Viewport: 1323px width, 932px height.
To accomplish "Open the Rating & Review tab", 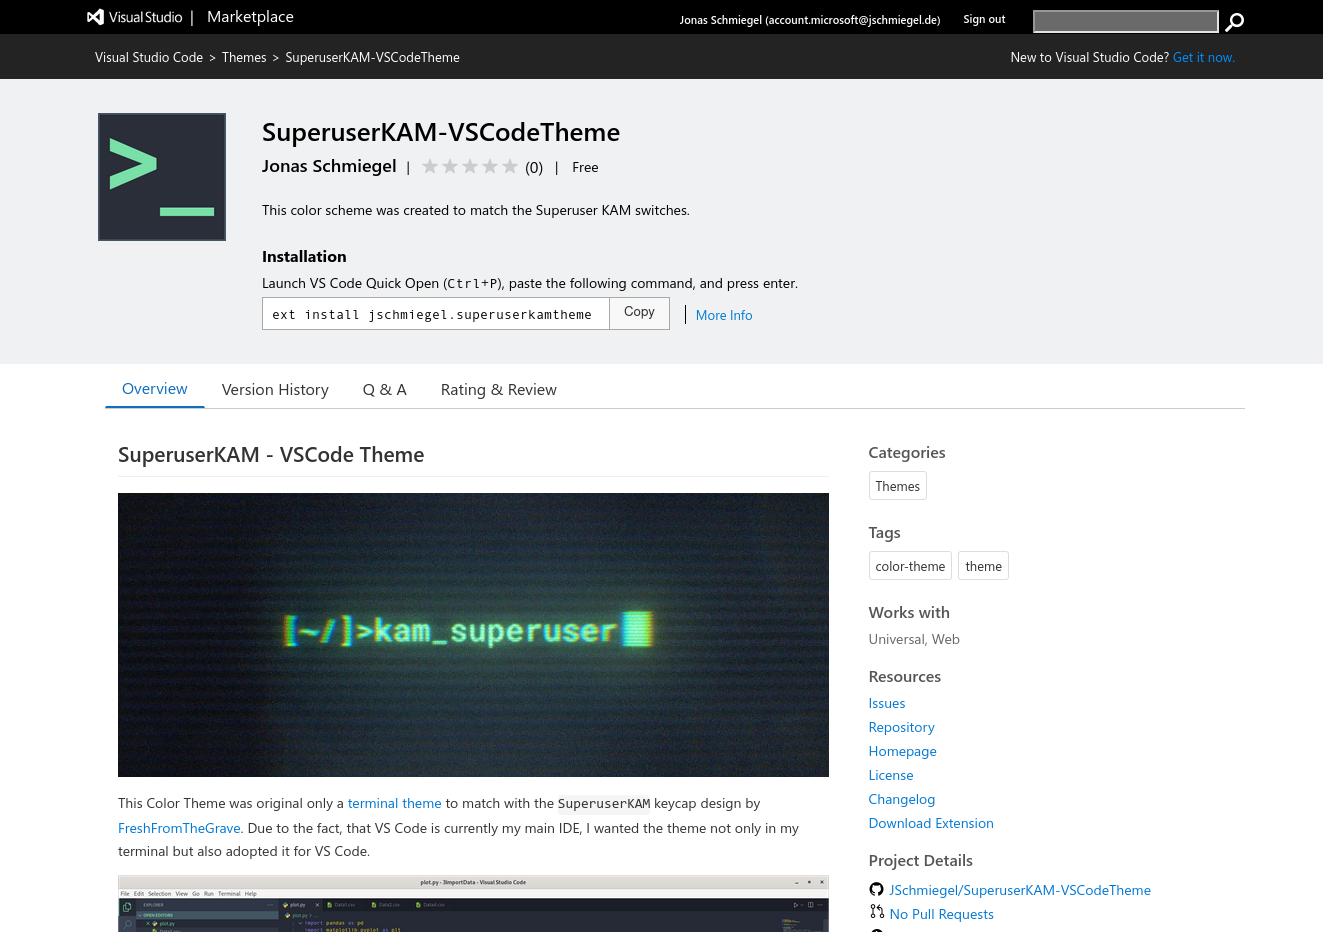I will 499,390.
